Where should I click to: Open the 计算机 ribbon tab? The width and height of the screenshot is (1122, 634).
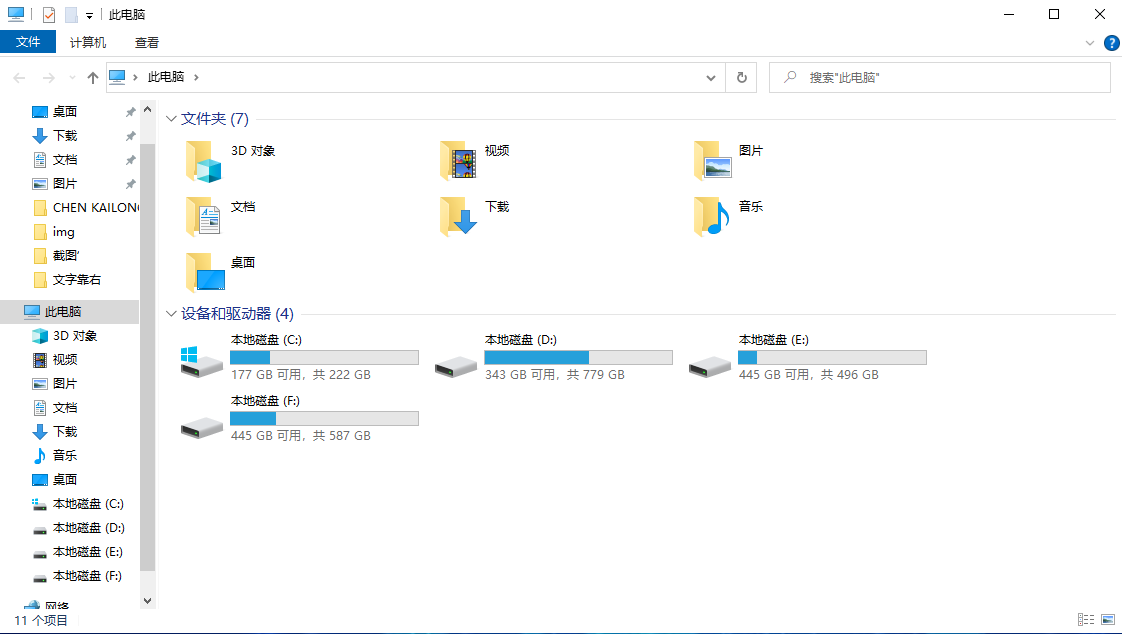[88, 42]
